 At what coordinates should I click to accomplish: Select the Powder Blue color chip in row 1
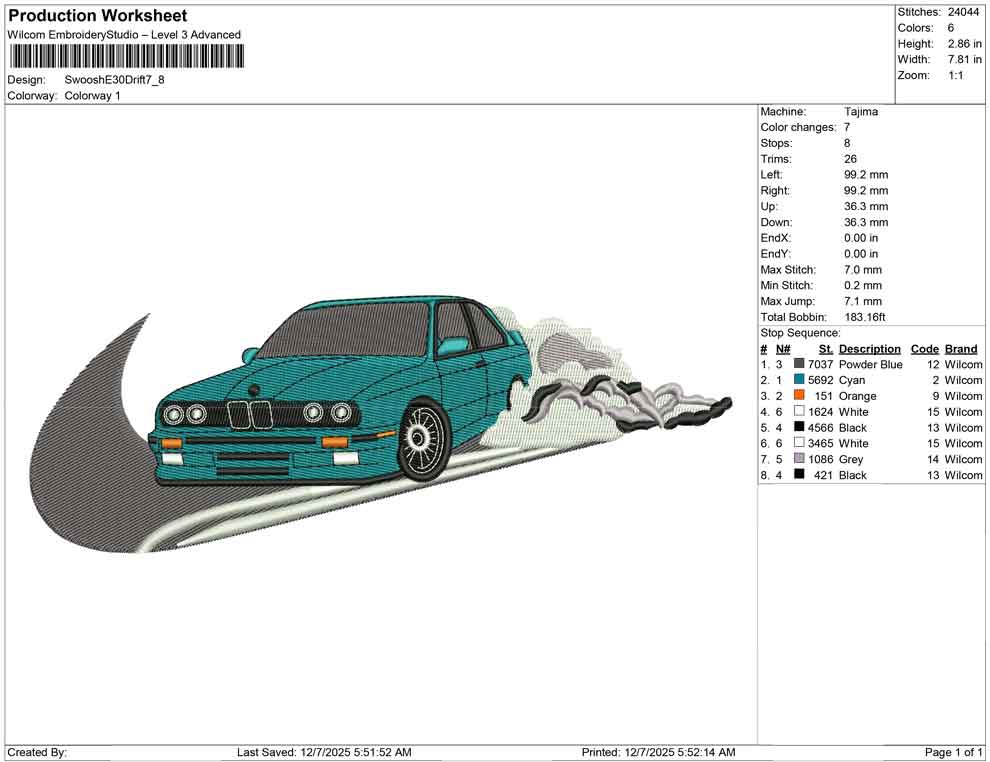tap(798, 364)
